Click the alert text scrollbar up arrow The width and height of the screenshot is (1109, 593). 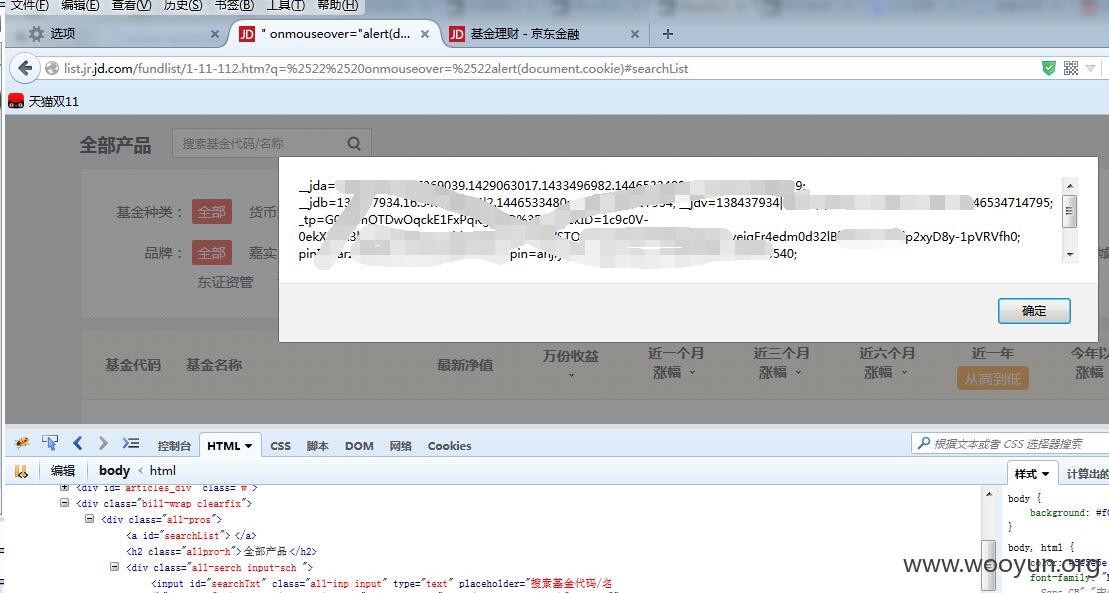pyautogui.click(x=1069, y=186)
